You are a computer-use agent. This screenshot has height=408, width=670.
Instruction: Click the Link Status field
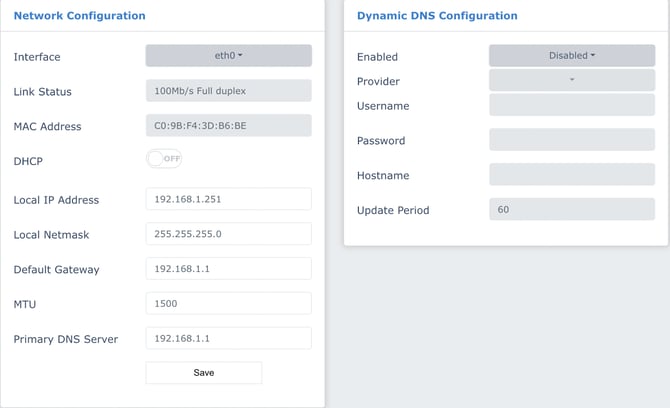(228, 91)
